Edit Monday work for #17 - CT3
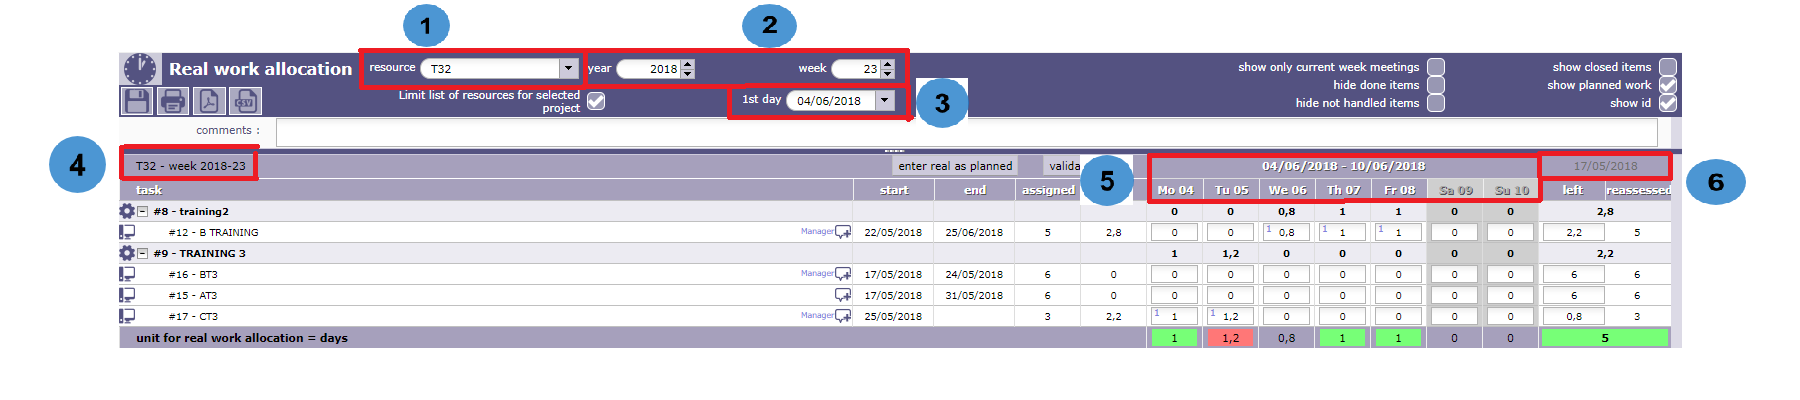The height and width of the screenshot is (400, 1800). (1175, 316)
